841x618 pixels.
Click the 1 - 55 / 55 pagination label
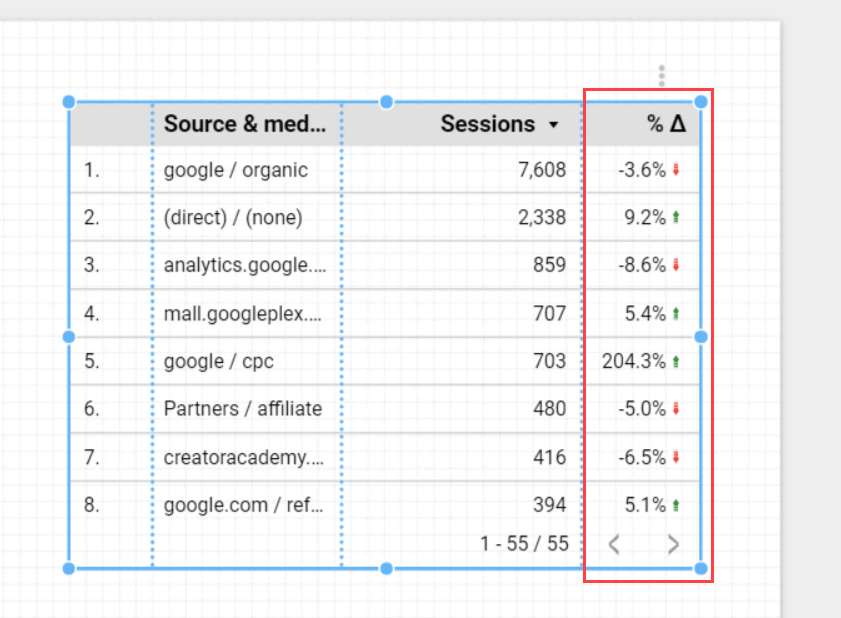pyautogui.click(x=524, y=544)
